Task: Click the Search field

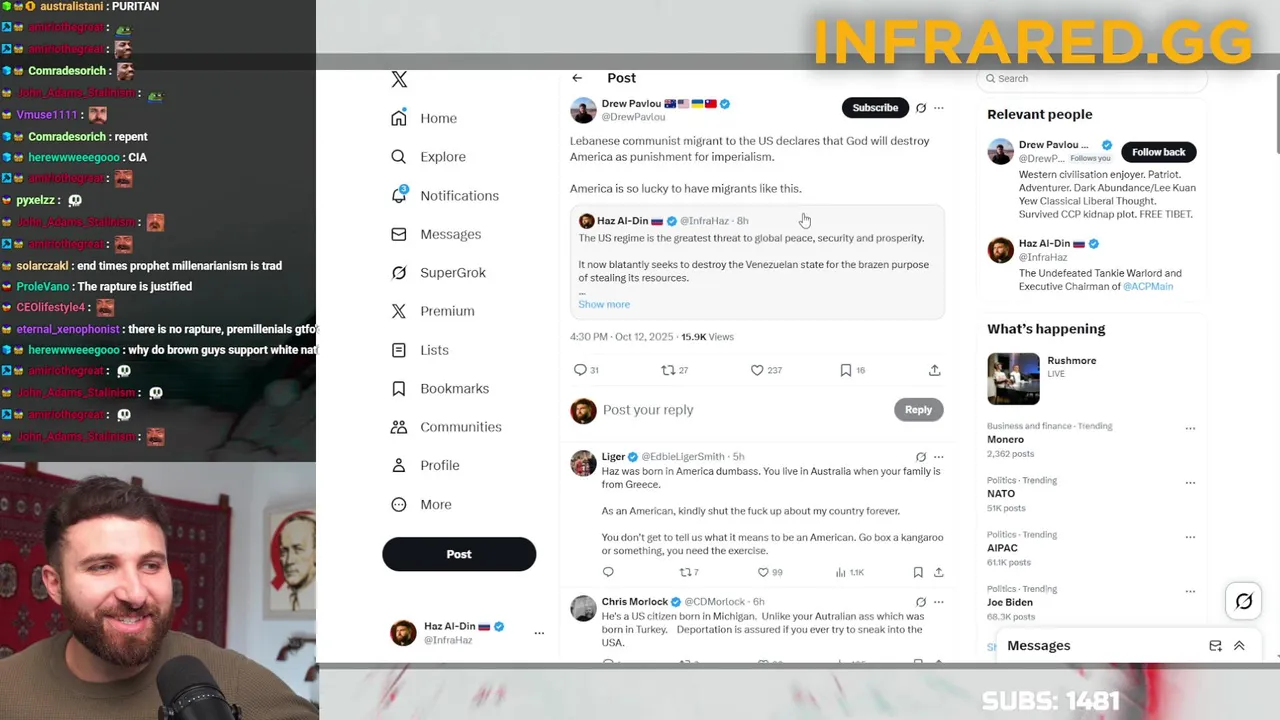Action: (1092, 78)
